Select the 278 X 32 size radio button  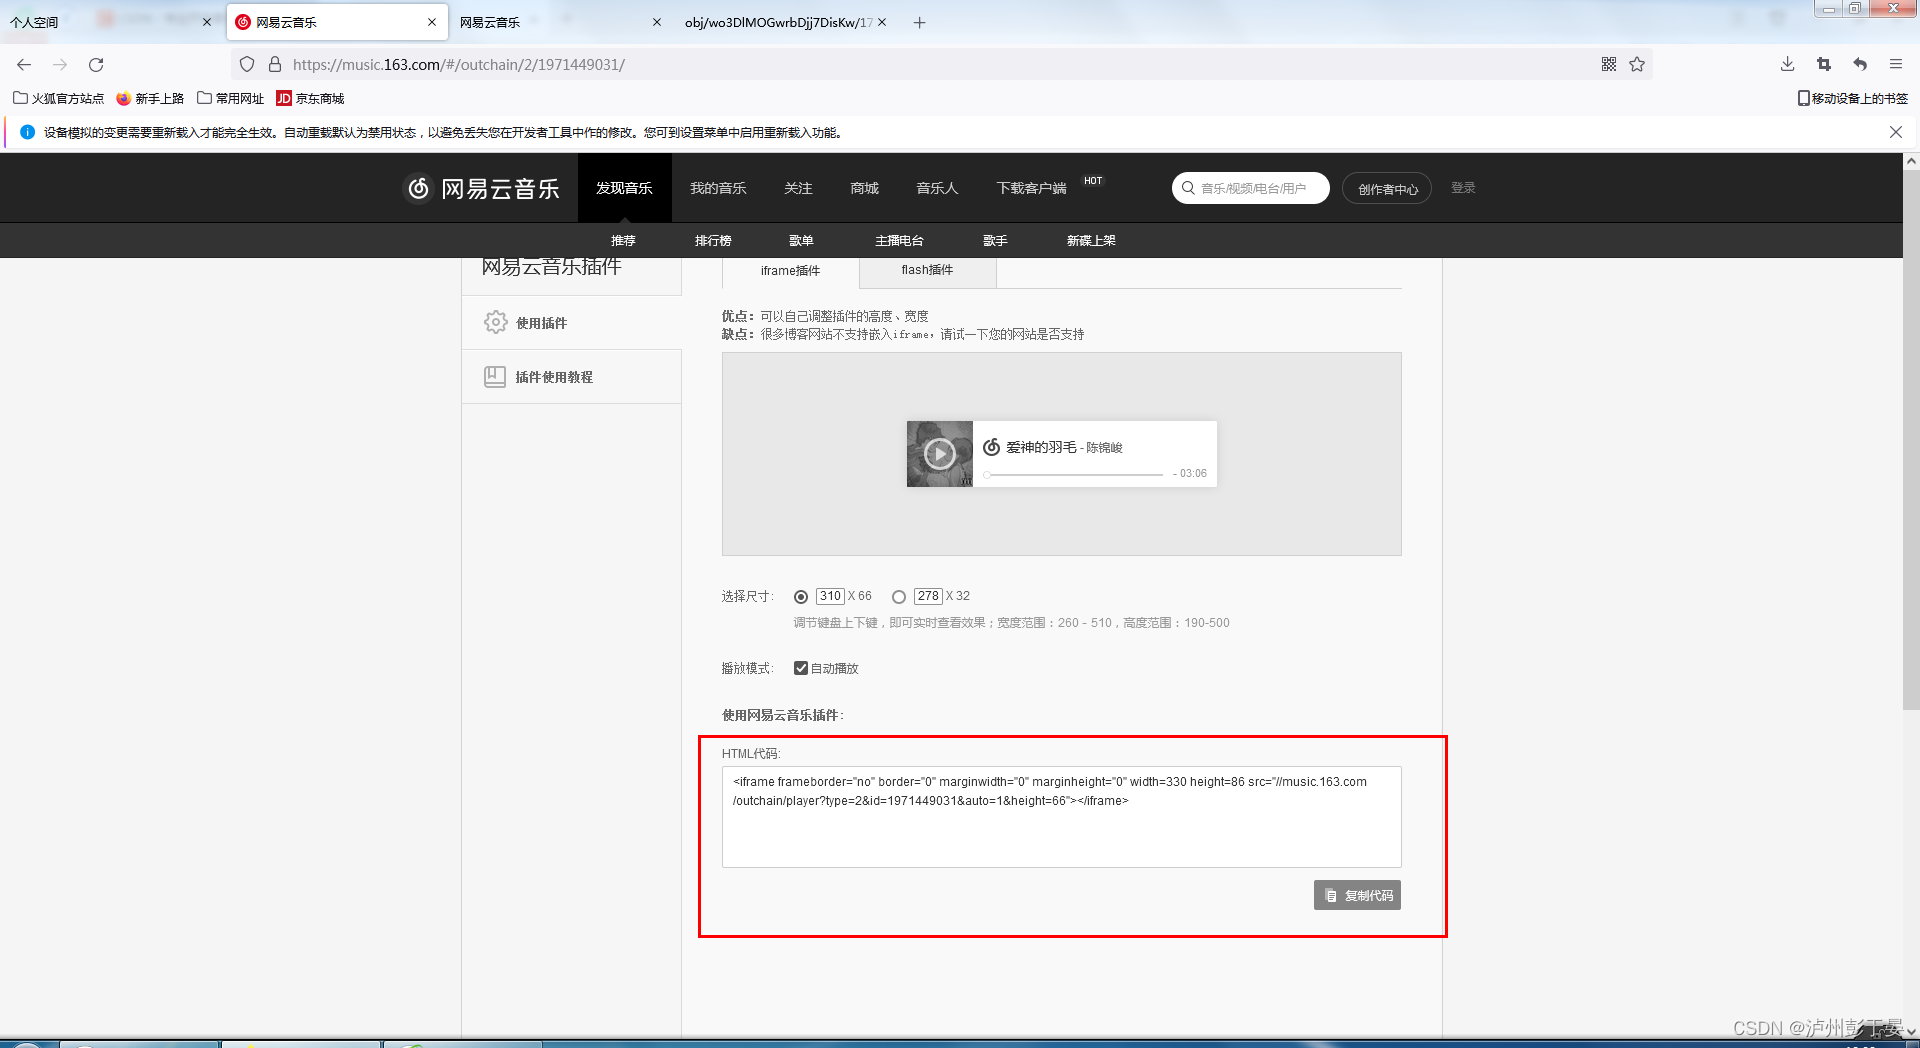[899, 597]
